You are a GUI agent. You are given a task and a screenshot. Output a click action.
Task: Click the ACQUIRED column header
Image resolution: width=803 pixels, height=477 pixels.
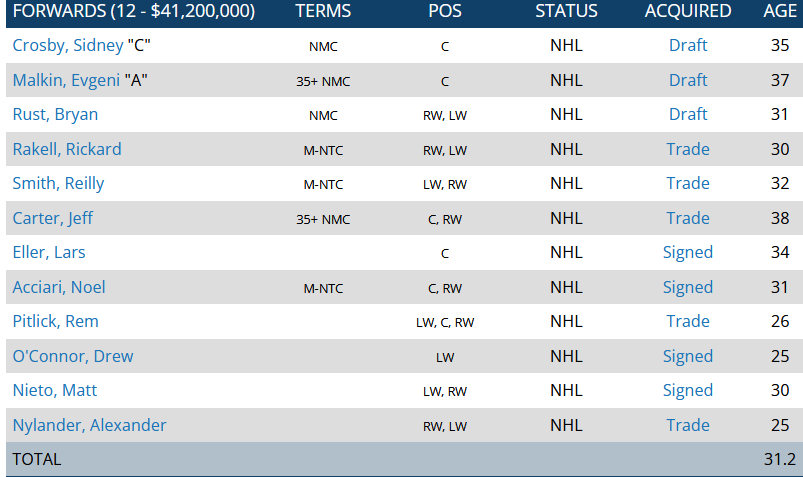click(688, 12)
